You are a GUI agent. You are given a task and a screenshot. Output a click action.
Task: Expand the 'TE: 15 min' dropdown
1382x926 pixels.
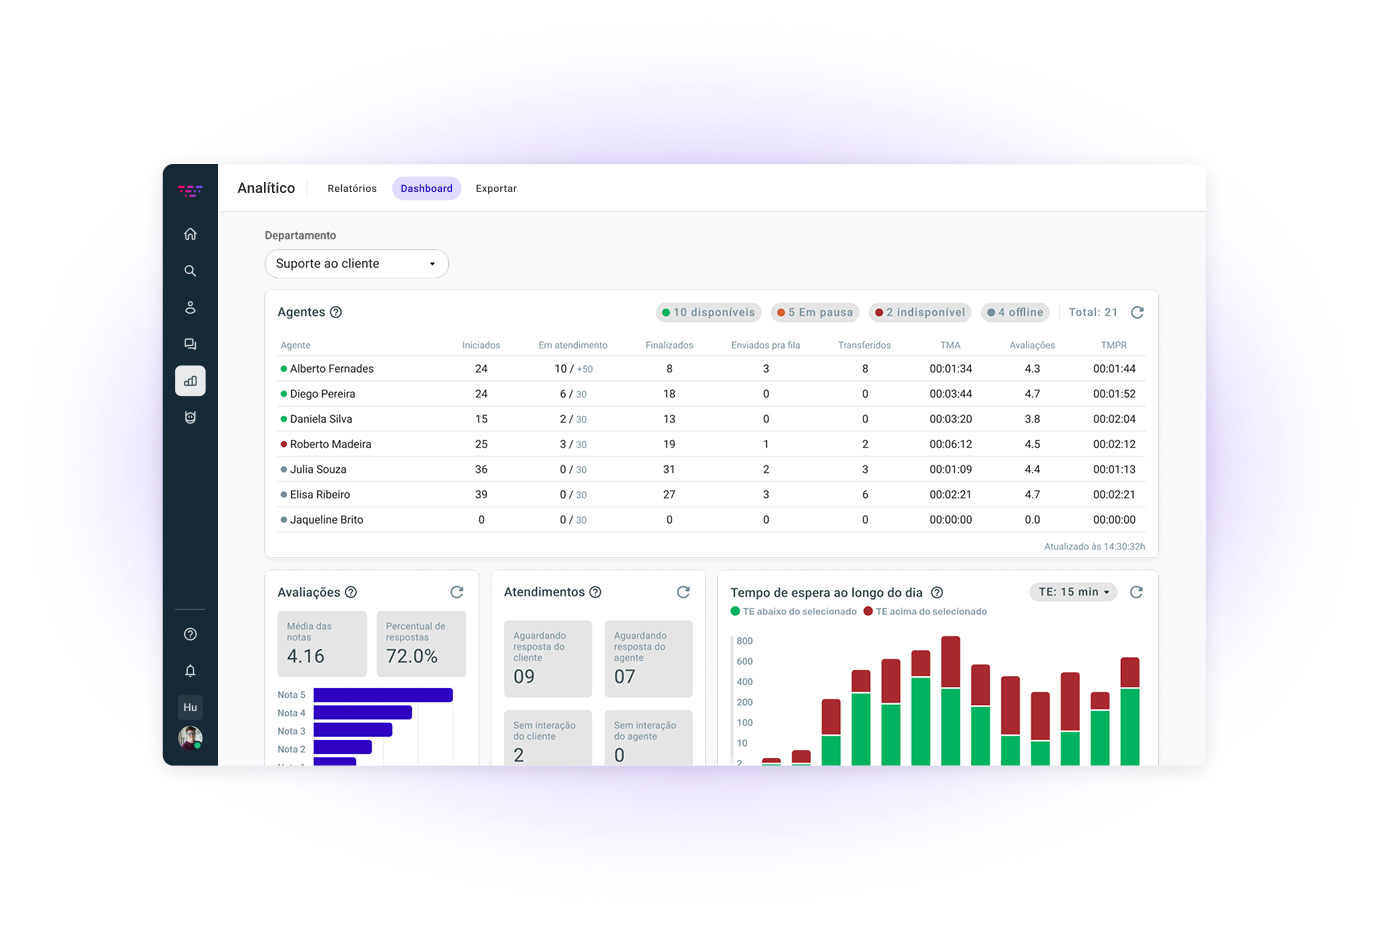pos(1074,592)
